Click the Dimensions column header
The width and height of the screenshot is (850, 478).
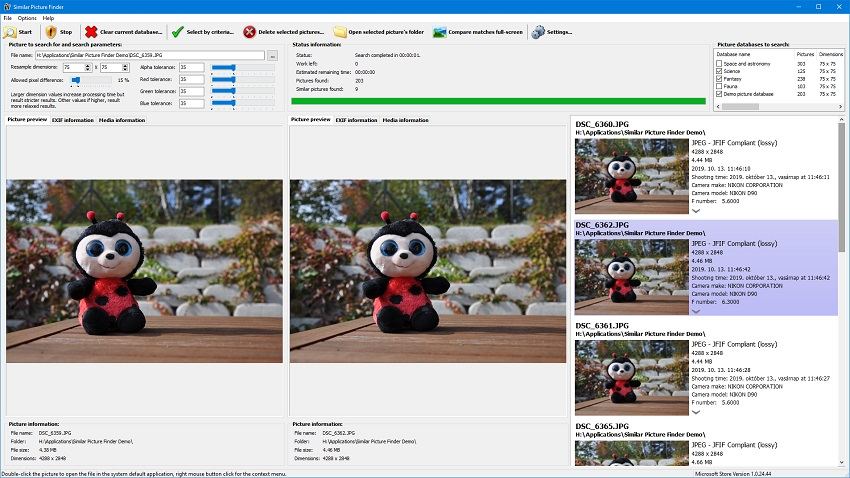coord(830,54)
